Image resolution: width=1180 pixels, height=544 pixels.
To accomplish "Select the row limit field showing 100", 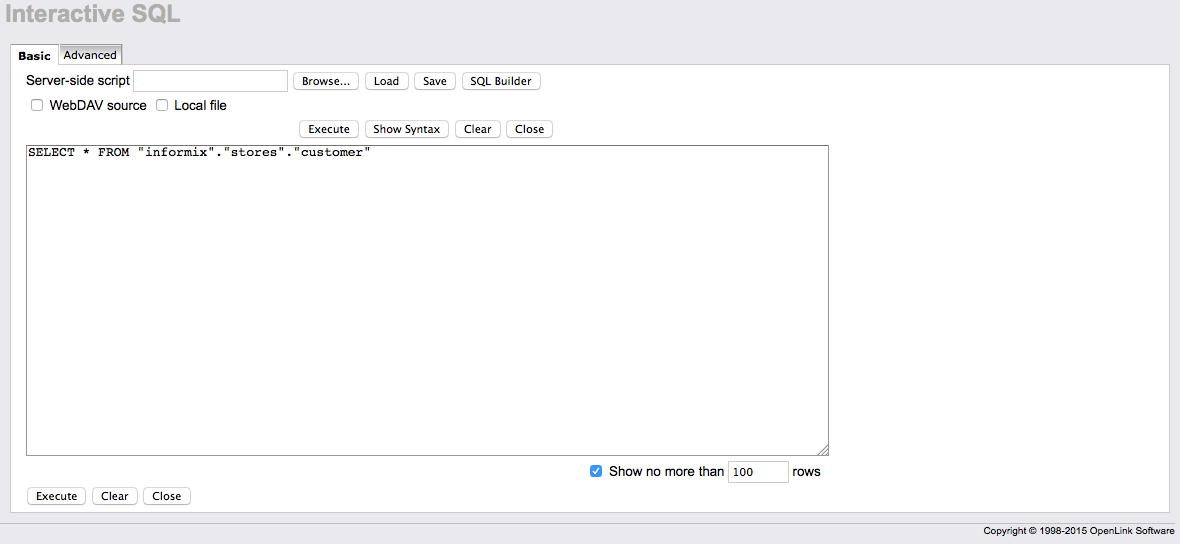I will [x=757, y=471].
